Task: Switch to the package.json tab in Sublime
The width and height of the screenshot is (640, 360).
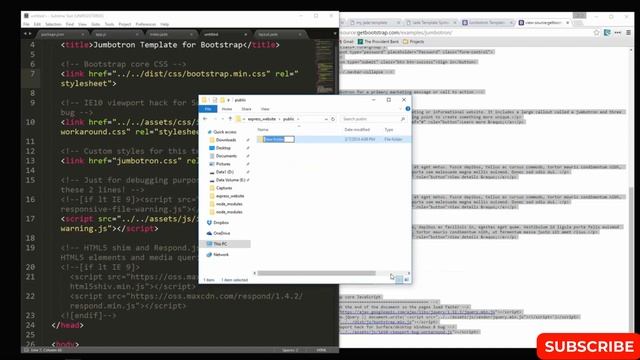Action: pos(61,34)
